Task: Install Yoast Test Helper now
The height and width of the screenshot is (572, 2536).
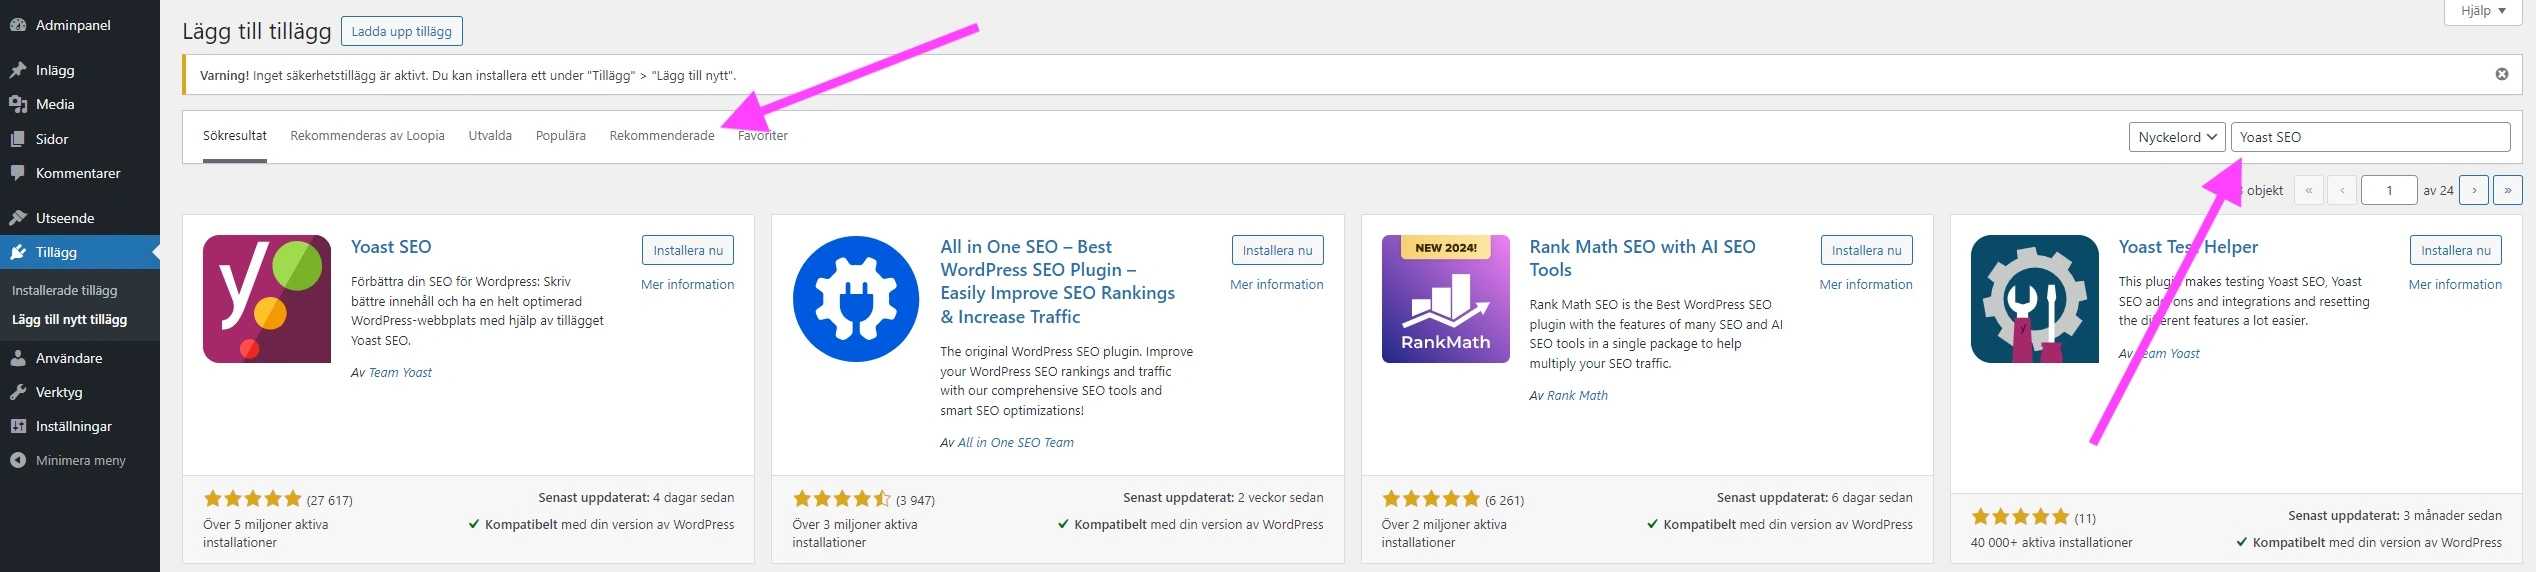Action: click(x=2456, y=250)
